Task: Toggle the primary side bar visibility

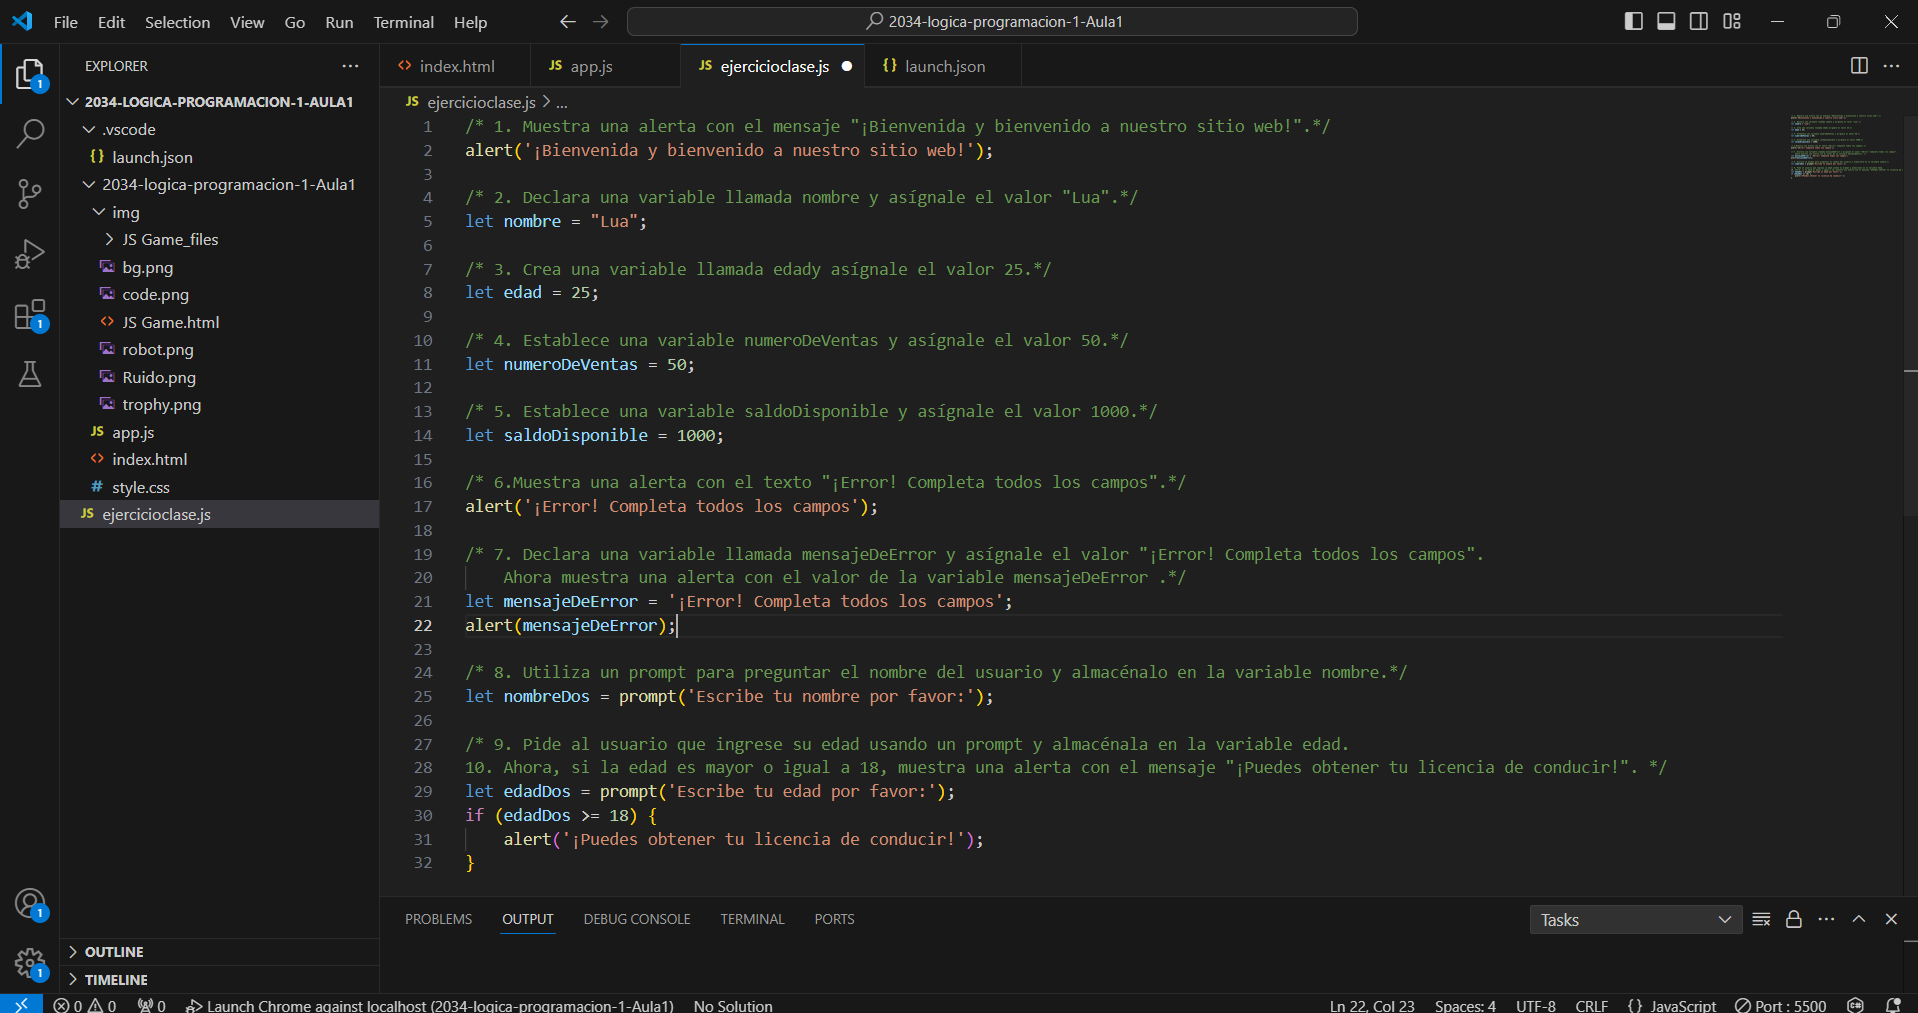Action: coord(1634,21)
